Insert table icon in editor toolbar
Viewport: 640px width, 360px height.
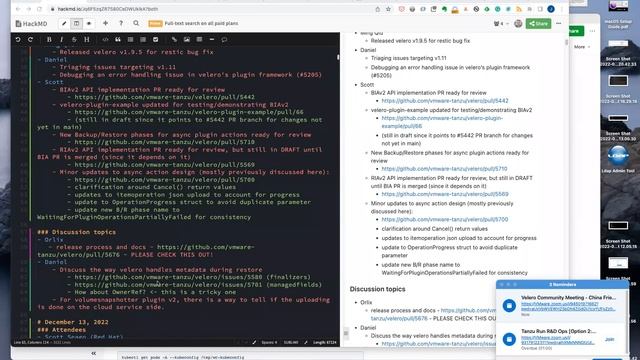[x=199, y=40]
